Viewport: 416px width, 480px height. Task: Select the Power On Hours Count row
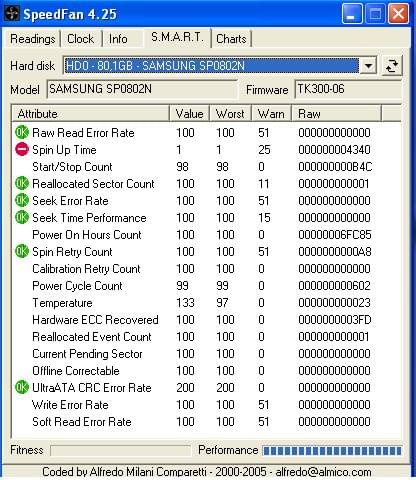206,235
